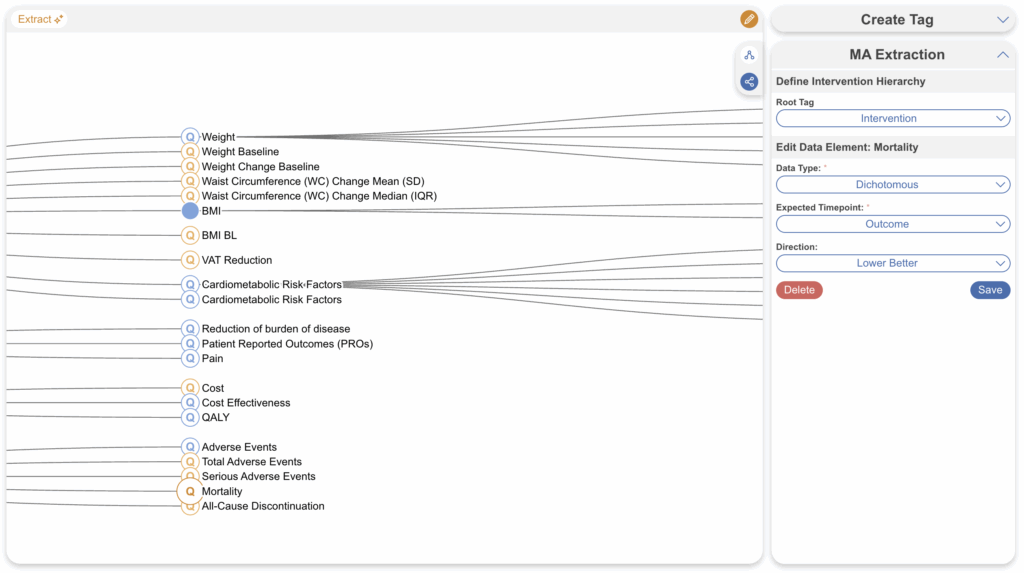Click the Q icon beside Weight Baseline
The height and width of the screenshot is (573, 1024).
pyautogui.click(x=190, y=152)
